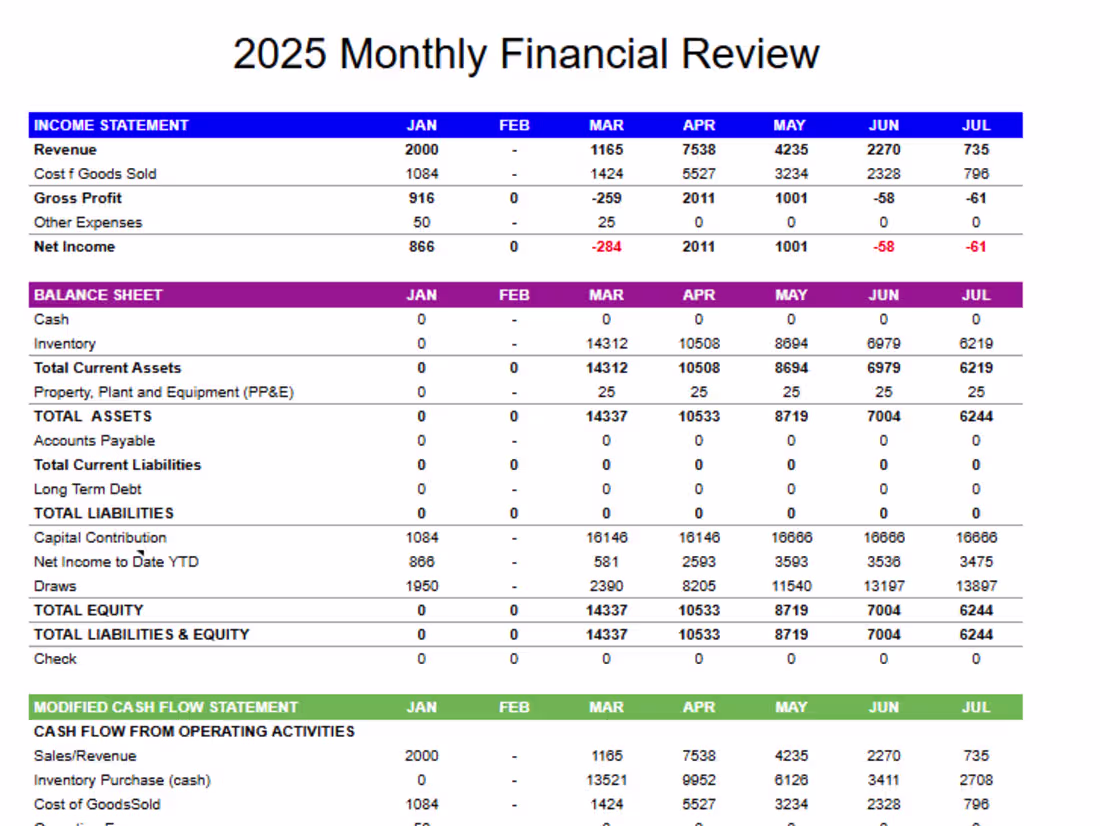1100x826 pixels.
Task: Click the 2025 Monthly Financial Review title
Action: (x=524, y=54)
